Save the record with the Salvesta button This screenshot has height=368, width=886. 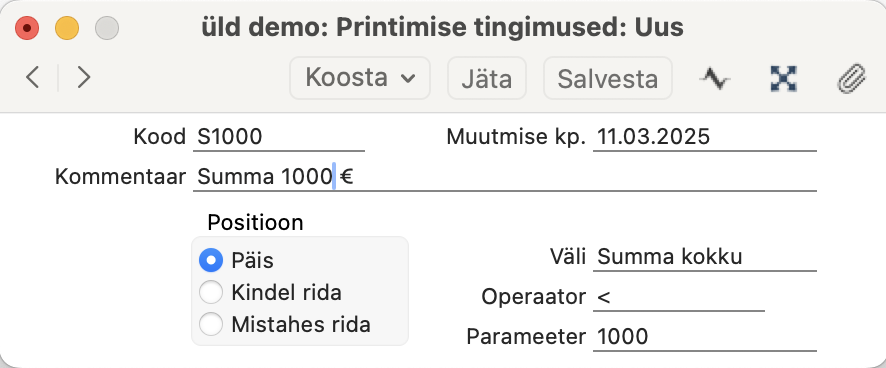(x=607, y=78)
